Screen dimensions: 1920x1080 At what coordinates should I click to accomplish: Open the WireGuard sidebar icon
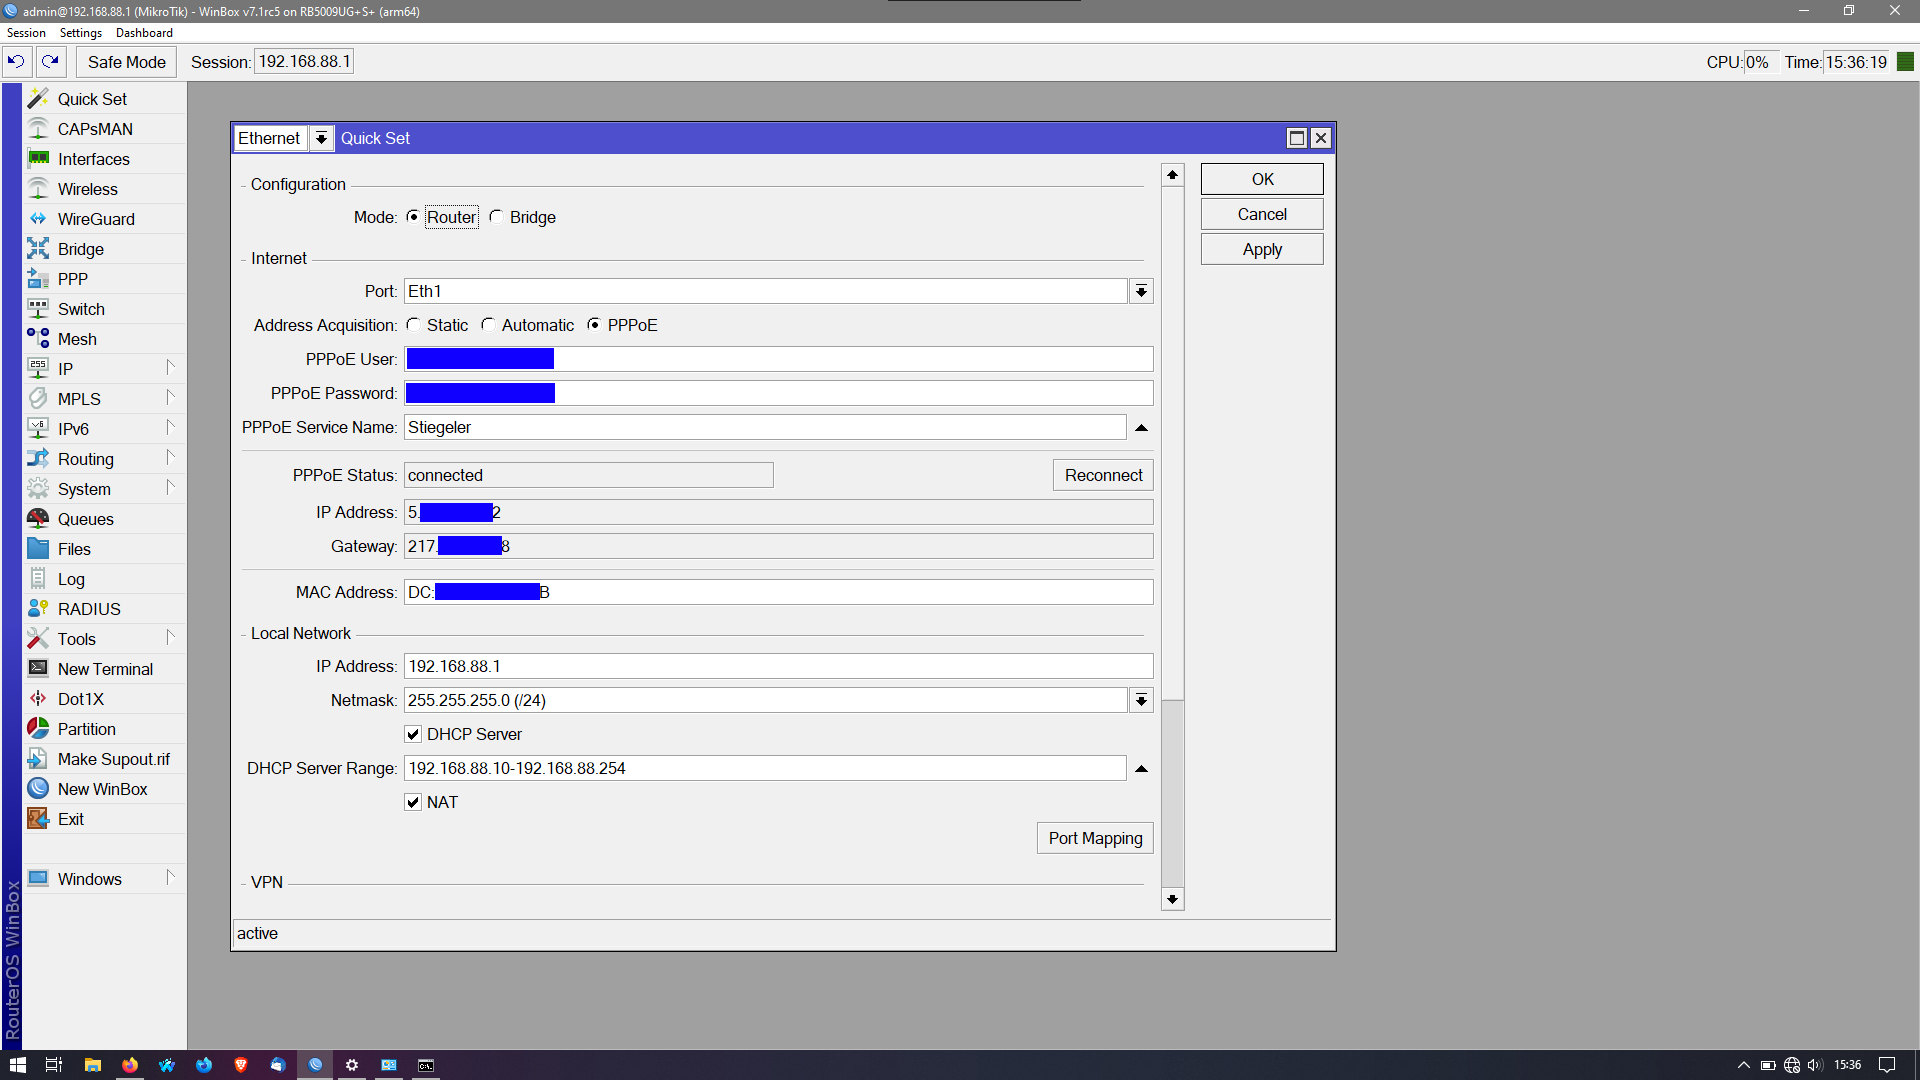[x=38, y=219]
